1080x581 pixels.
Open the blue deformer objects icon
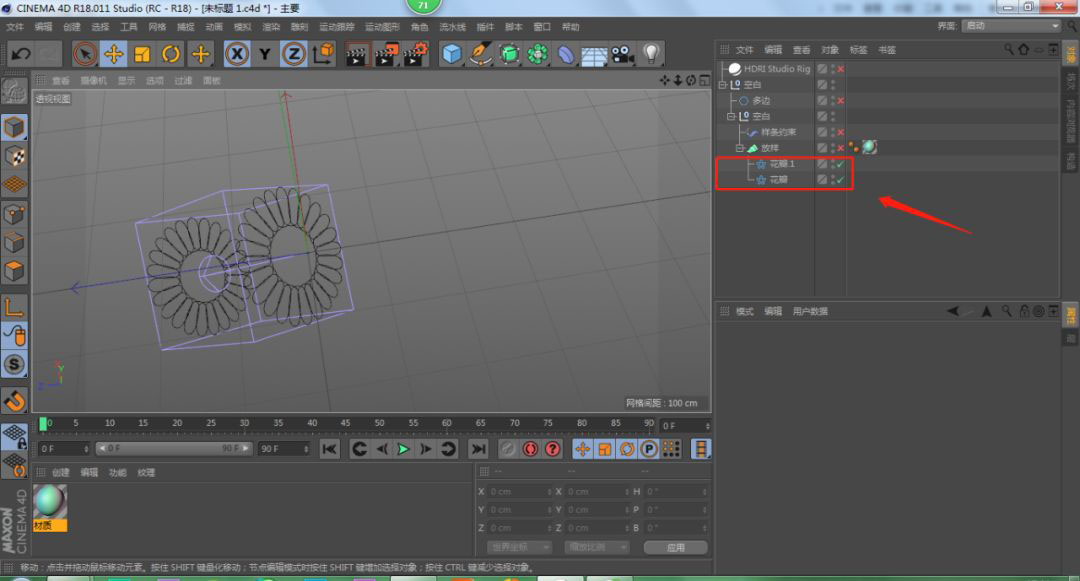pyautogui.click(x=565, y=54)
